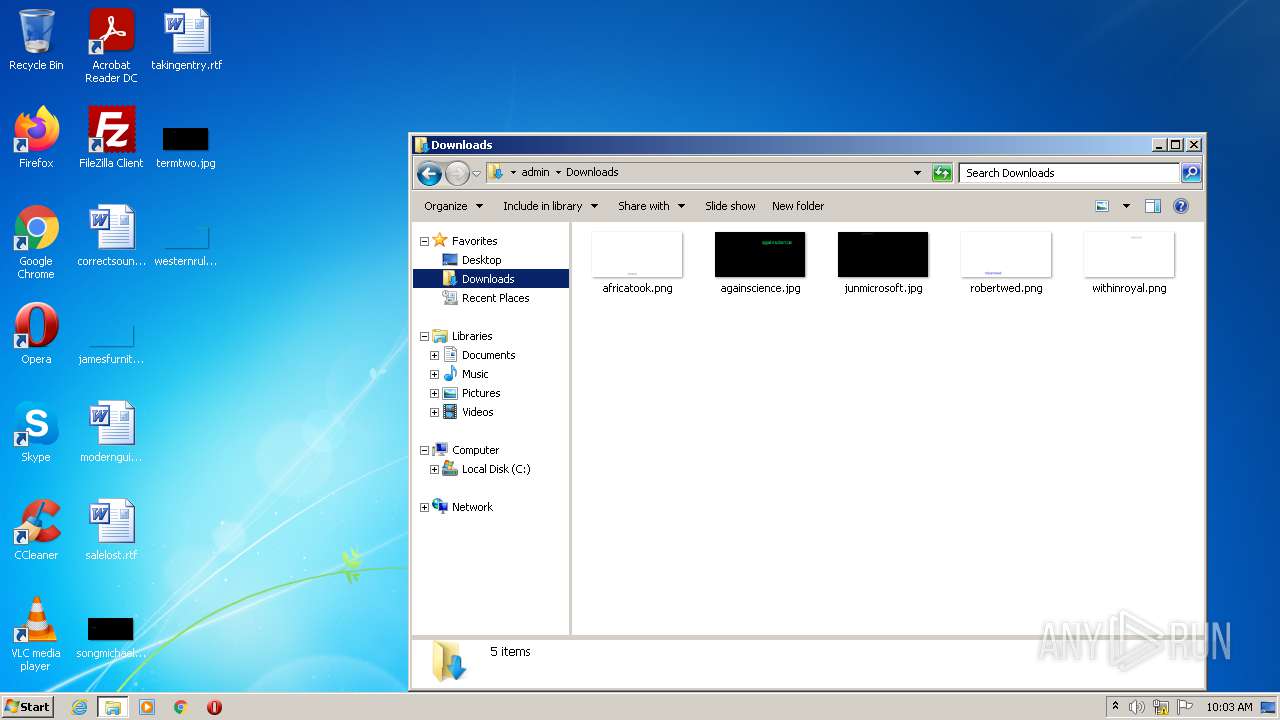The width and height of the screenshot is (1280, 720).
Task: Select Downloads in navigation pane
Action: [x=490, y=279]
